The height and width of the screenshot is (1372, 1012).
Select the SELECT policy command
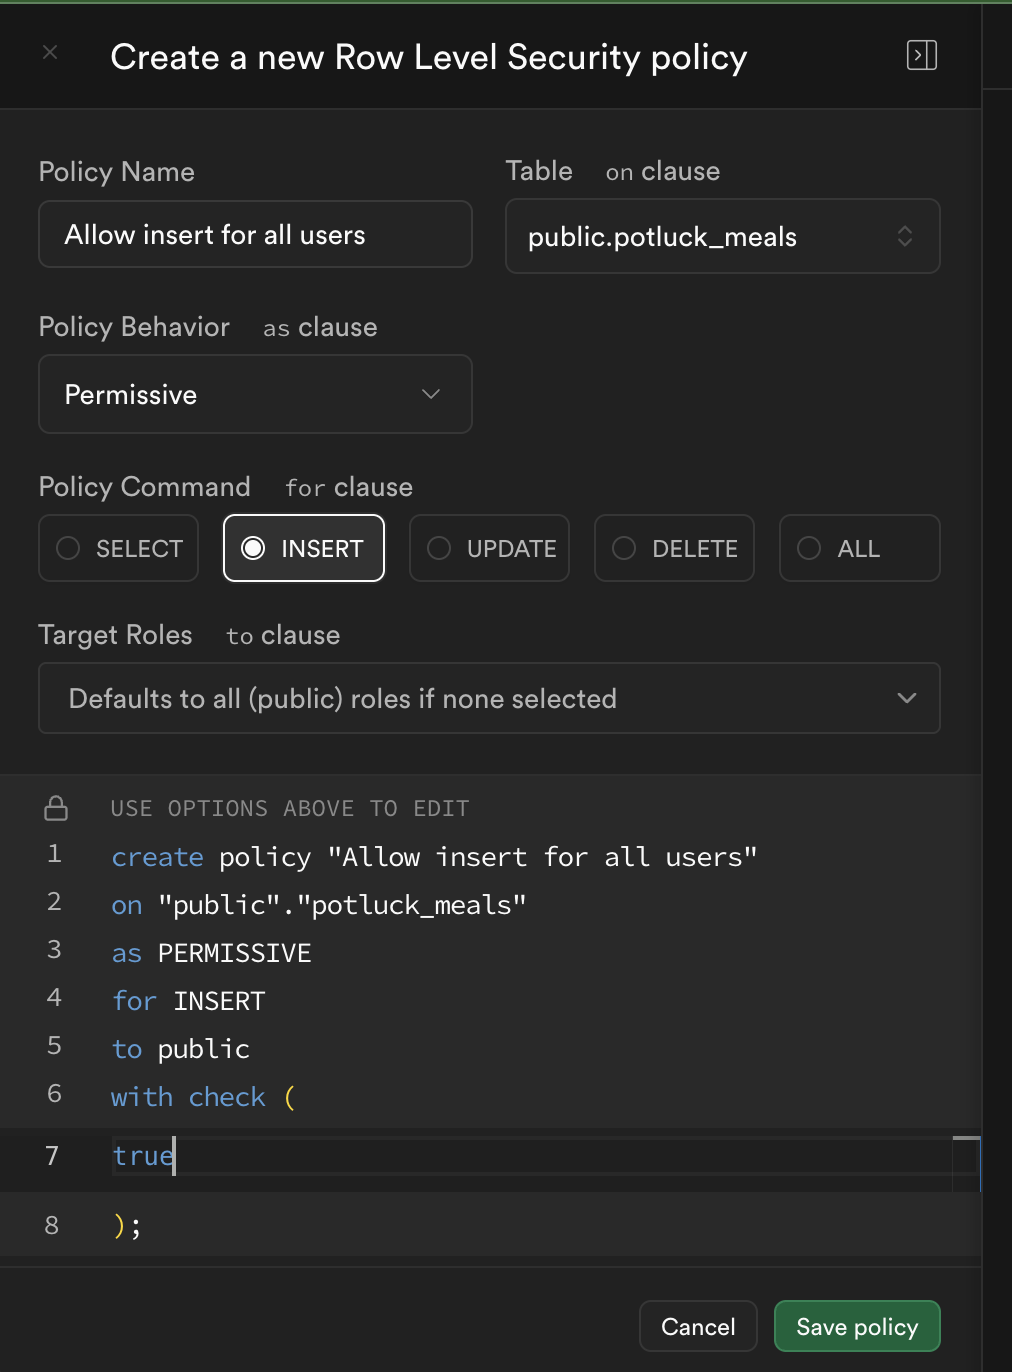118,548
